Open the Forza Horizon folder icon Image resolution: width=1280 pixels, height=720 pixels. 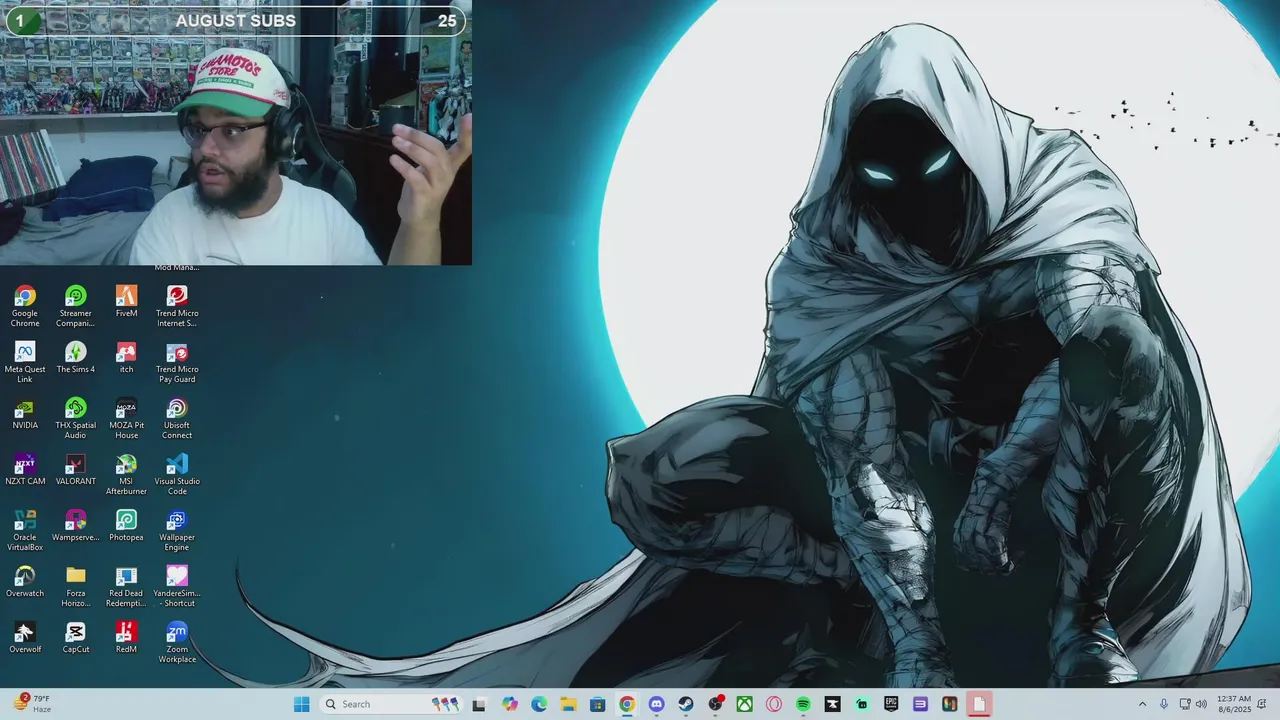coord(76,586)
